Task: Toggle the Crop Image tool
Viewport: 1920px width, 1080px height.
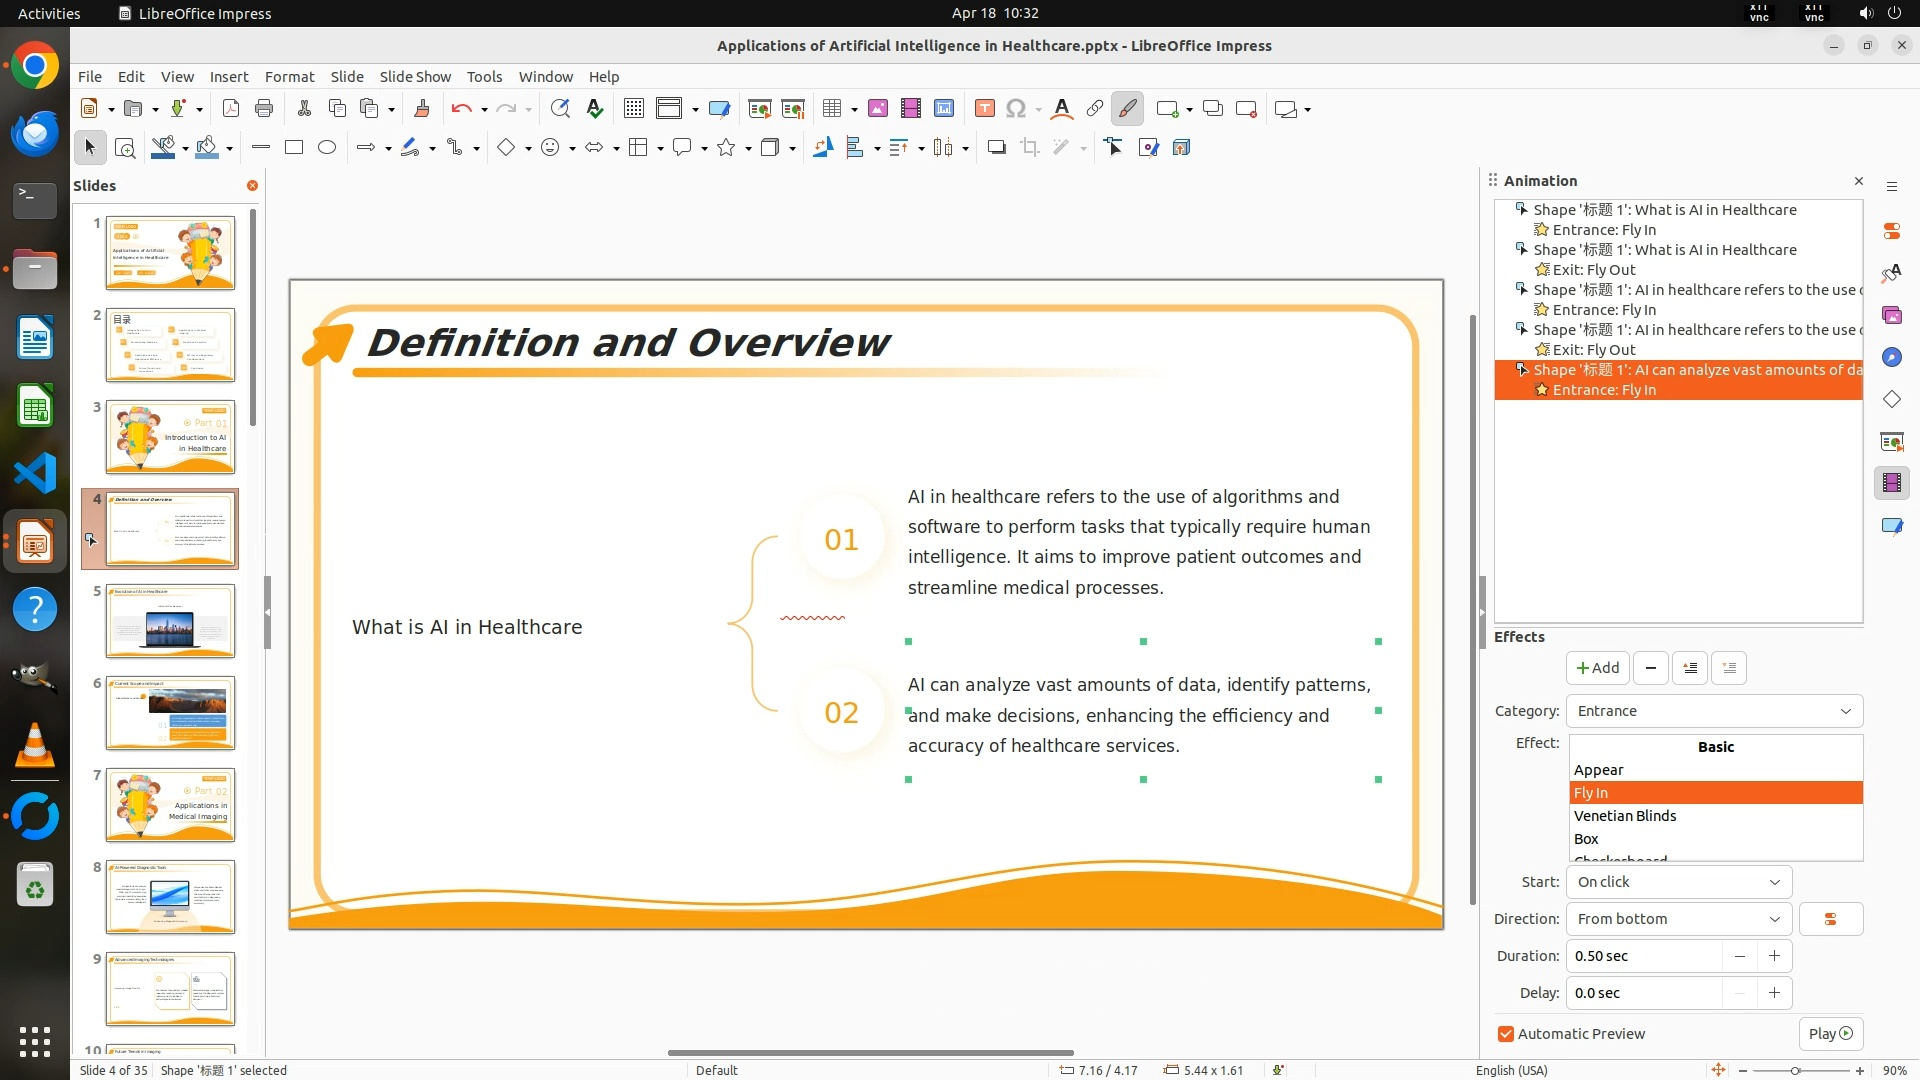Action: pyautogui.click(x=1029, y=148)
